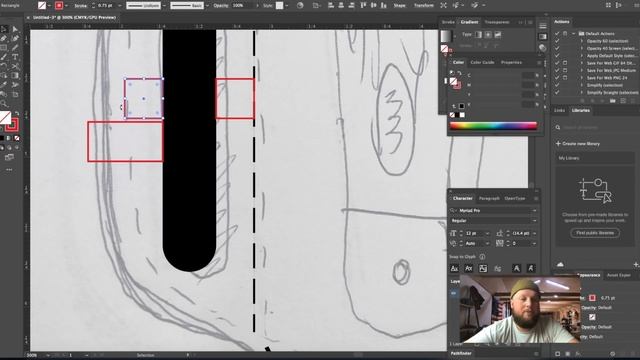Switch to the Links tab
Image resolution: width=640 pixels, height=360 pixels.
pos(560,111)
